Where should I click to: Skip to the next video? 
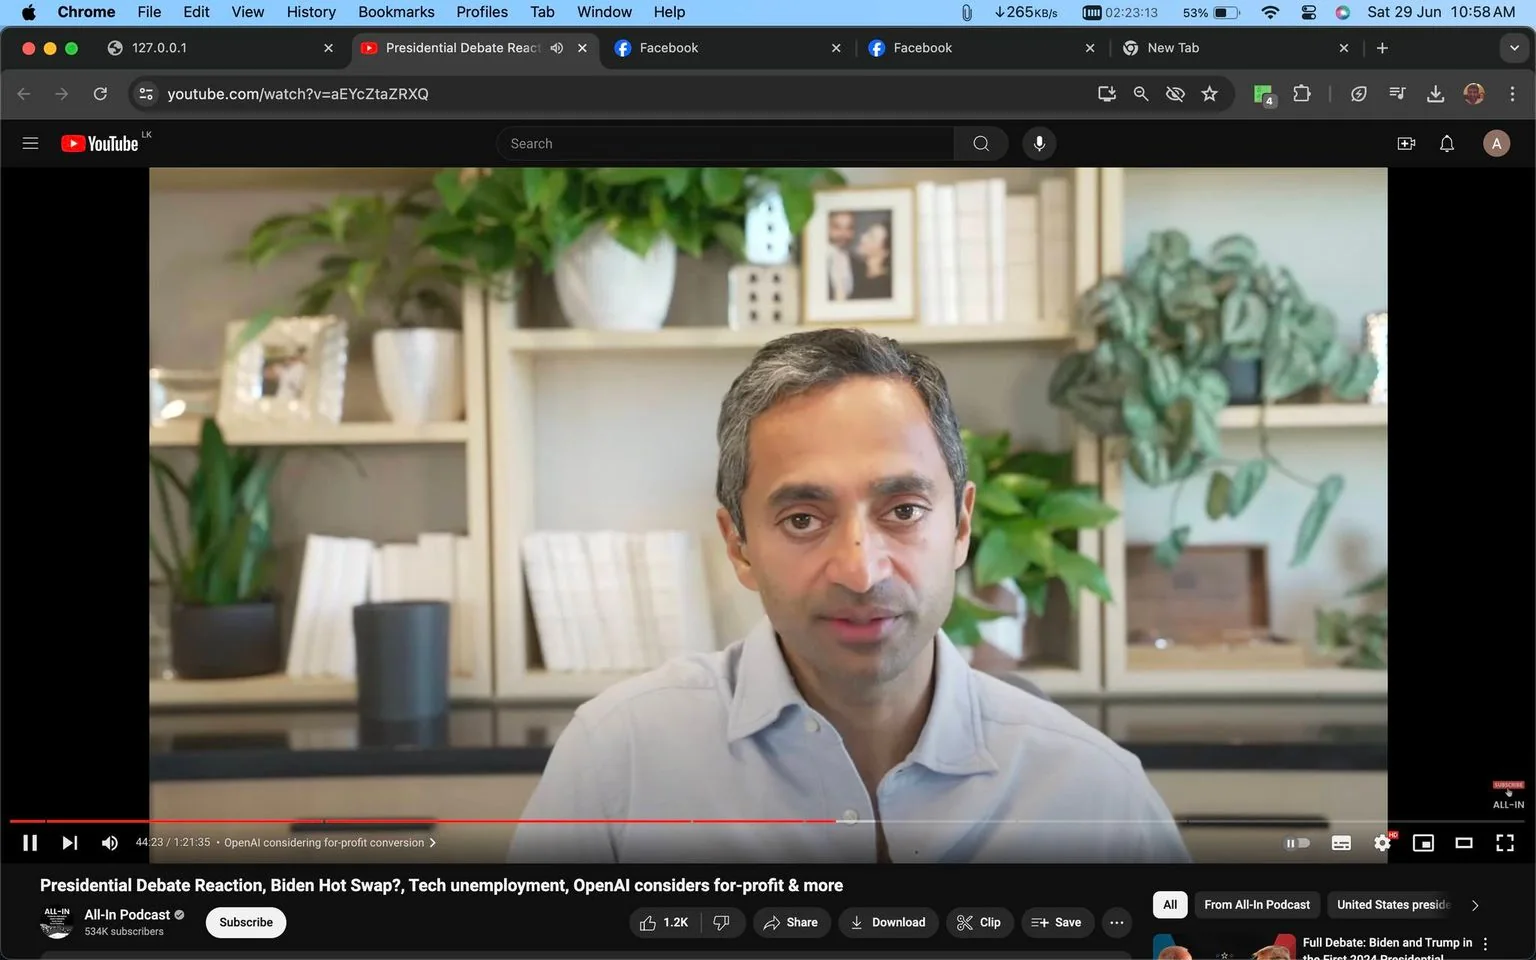(x=69, y=843)
